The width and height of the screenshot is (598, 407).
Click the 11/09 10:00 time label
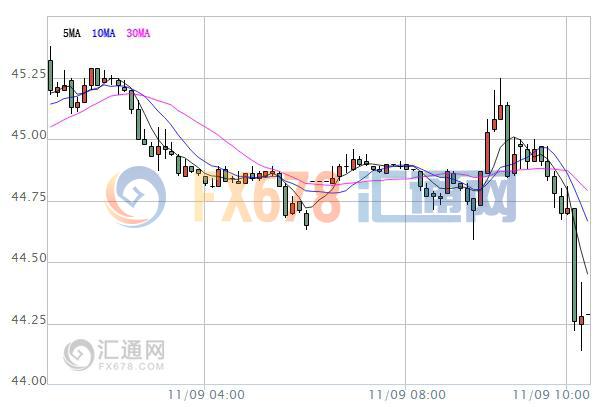pos(551,394)
